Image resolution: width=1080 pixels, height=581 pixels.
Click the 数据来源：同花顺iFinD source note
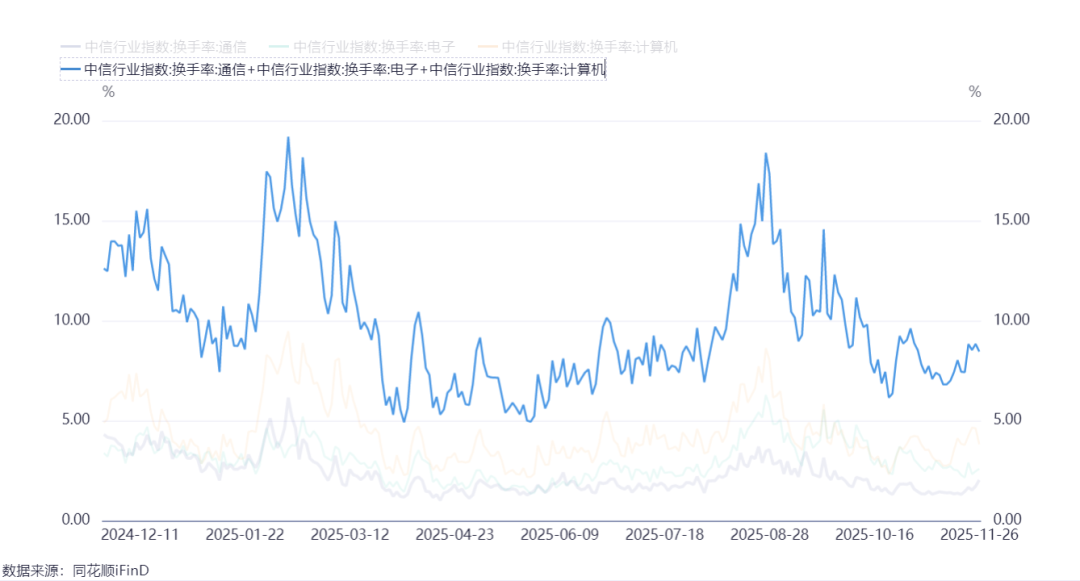[x=76, y=571]
